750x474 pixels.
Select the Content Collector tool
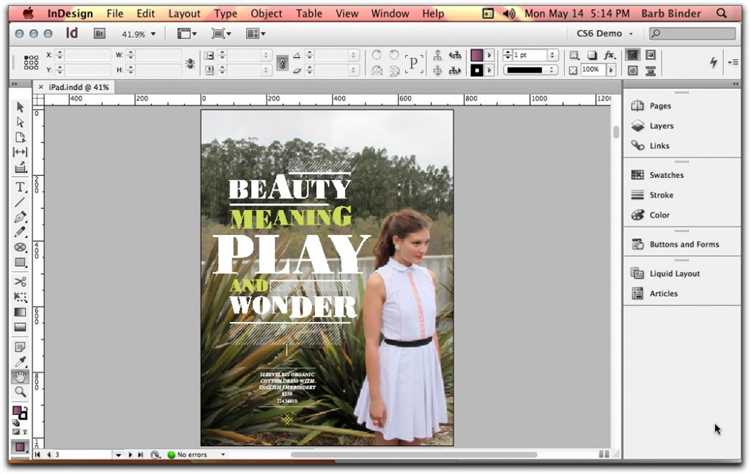tap(20, 167)
